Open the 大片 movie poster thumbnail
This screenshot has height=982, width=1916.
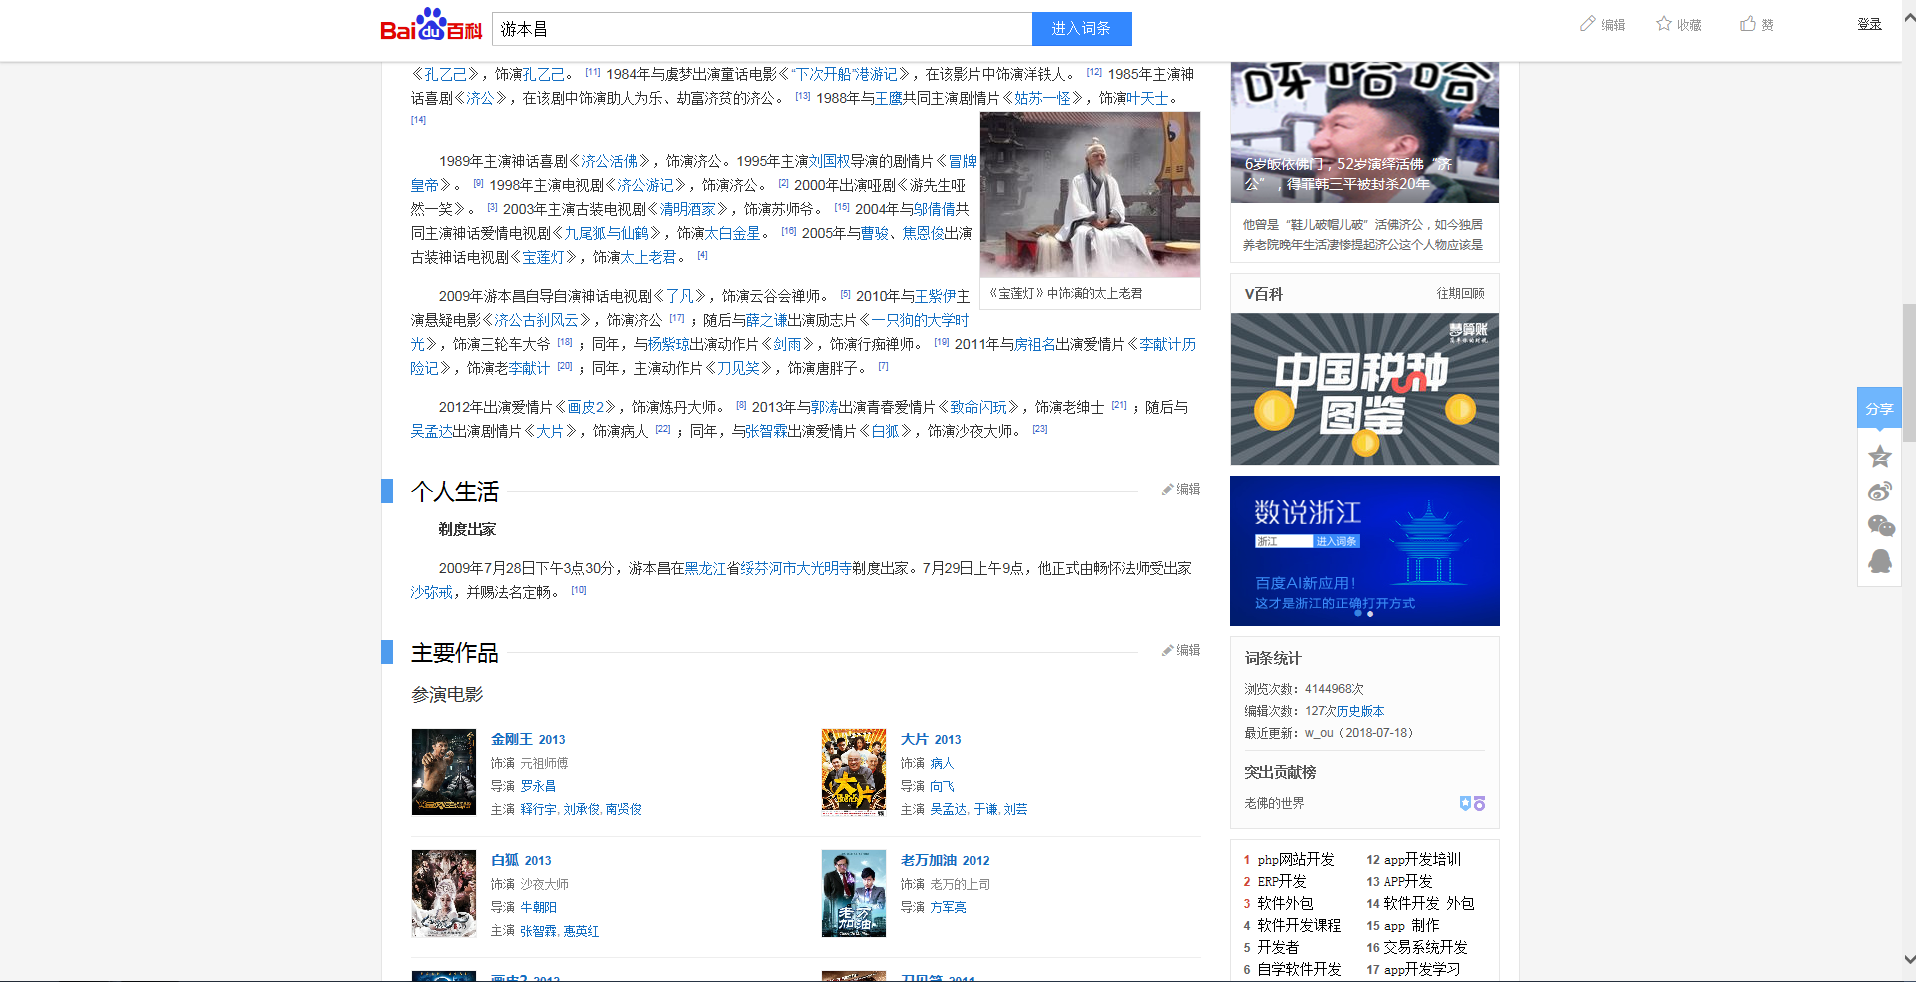click(x=854, y=772)
